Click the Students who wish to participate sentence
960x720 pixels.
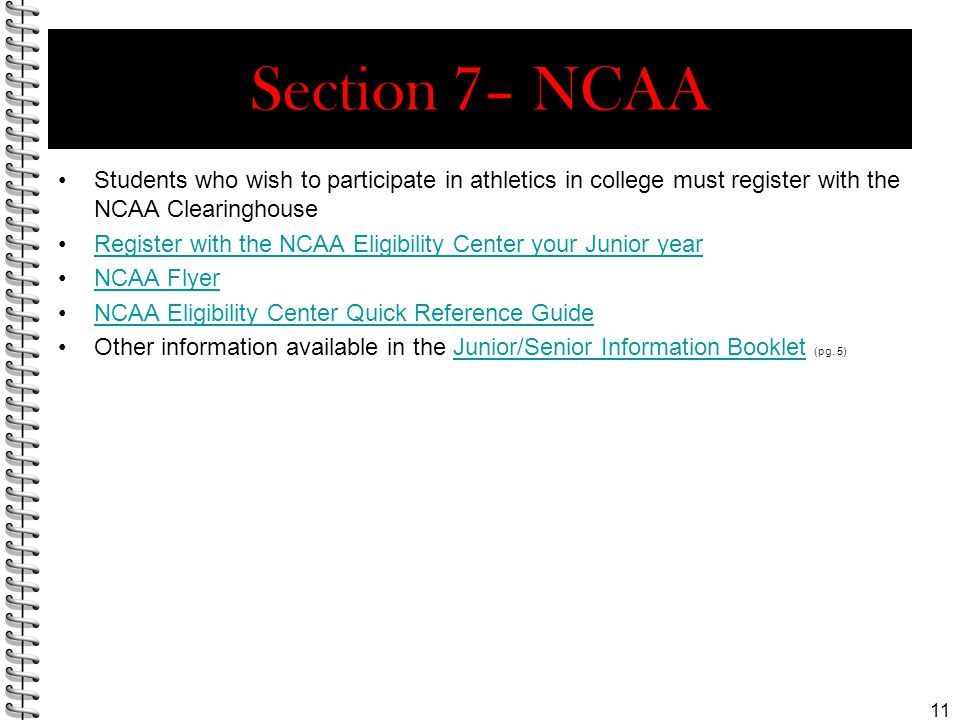497,180
